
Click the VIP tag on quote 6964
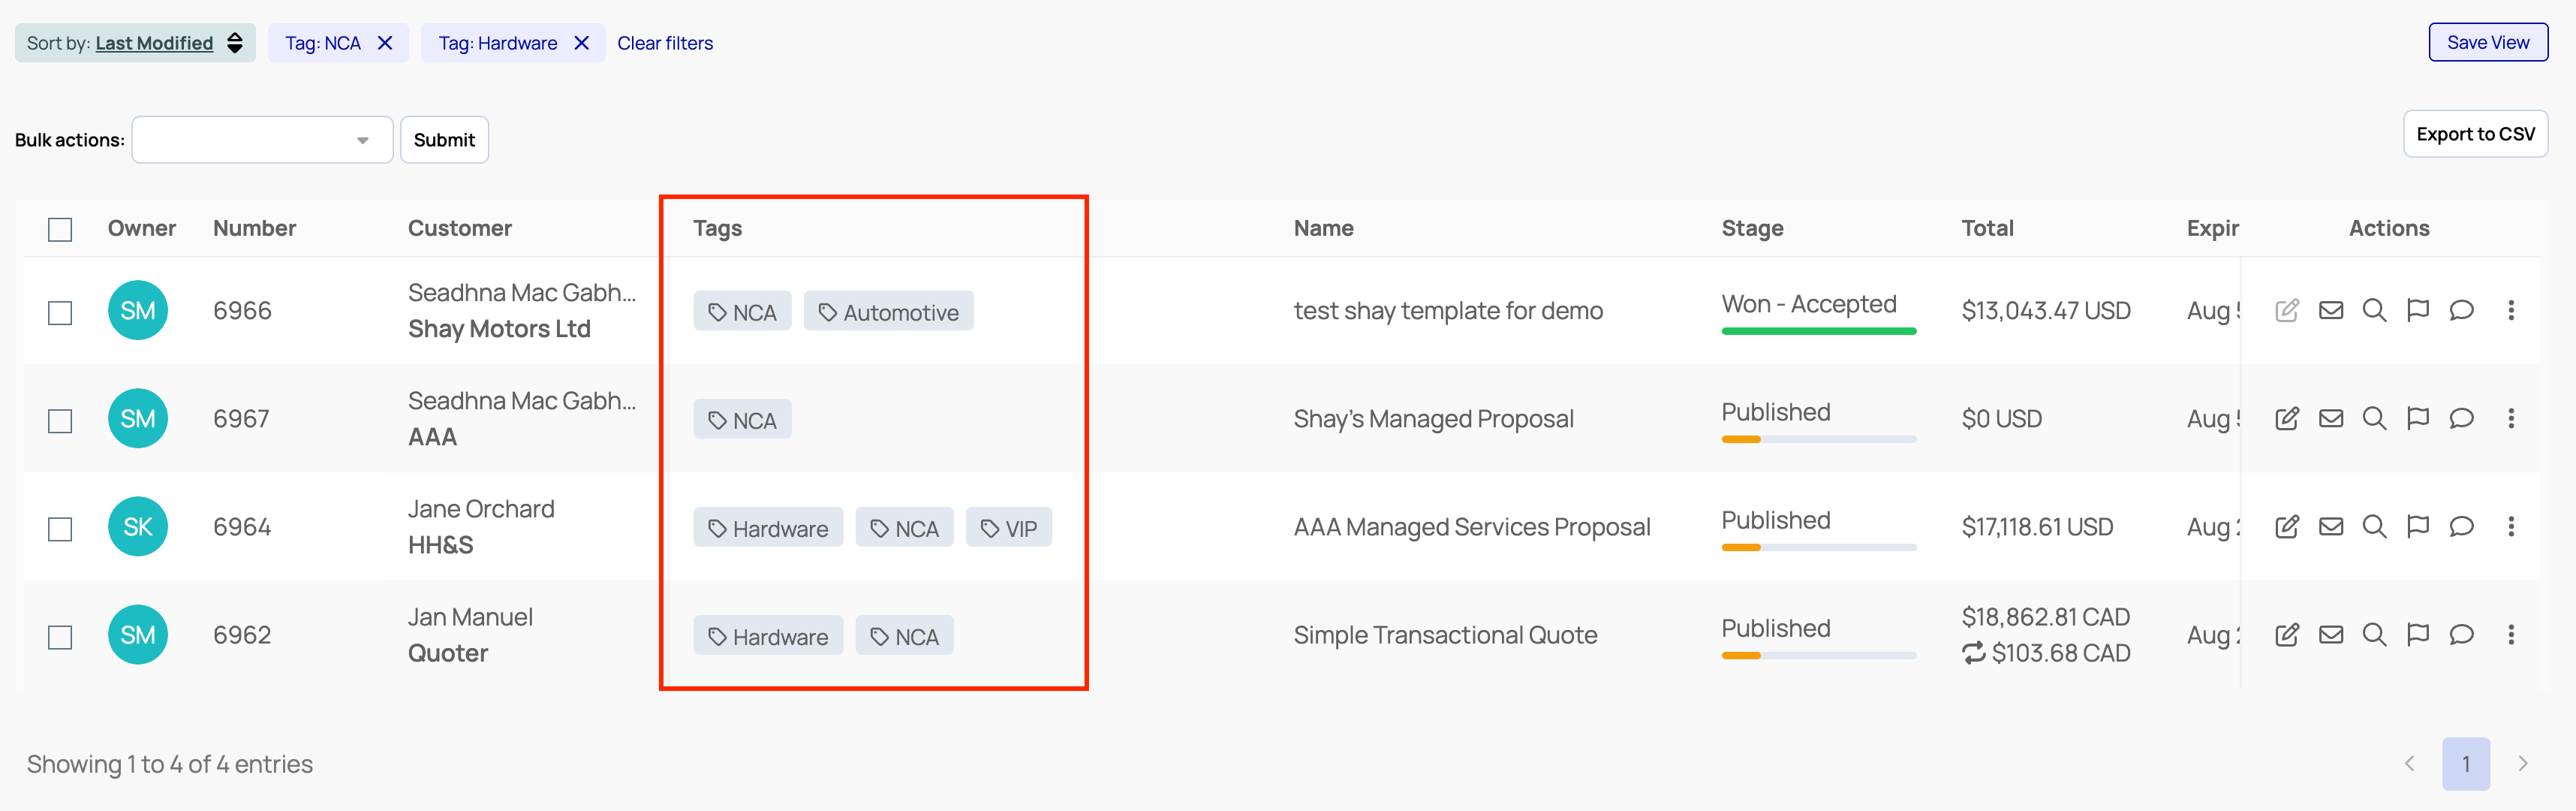(x=1009, y=528)
